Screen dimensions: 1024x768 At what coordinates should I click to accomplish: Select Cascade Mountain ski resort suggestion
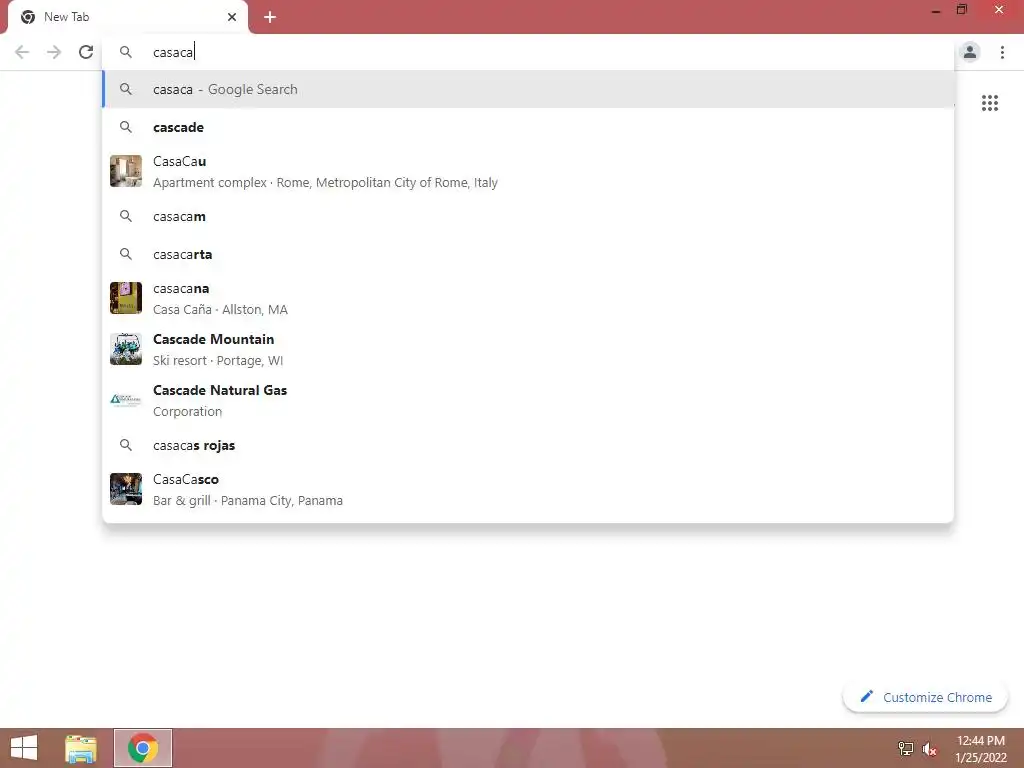pyautogui.click(x=528, y=349)
